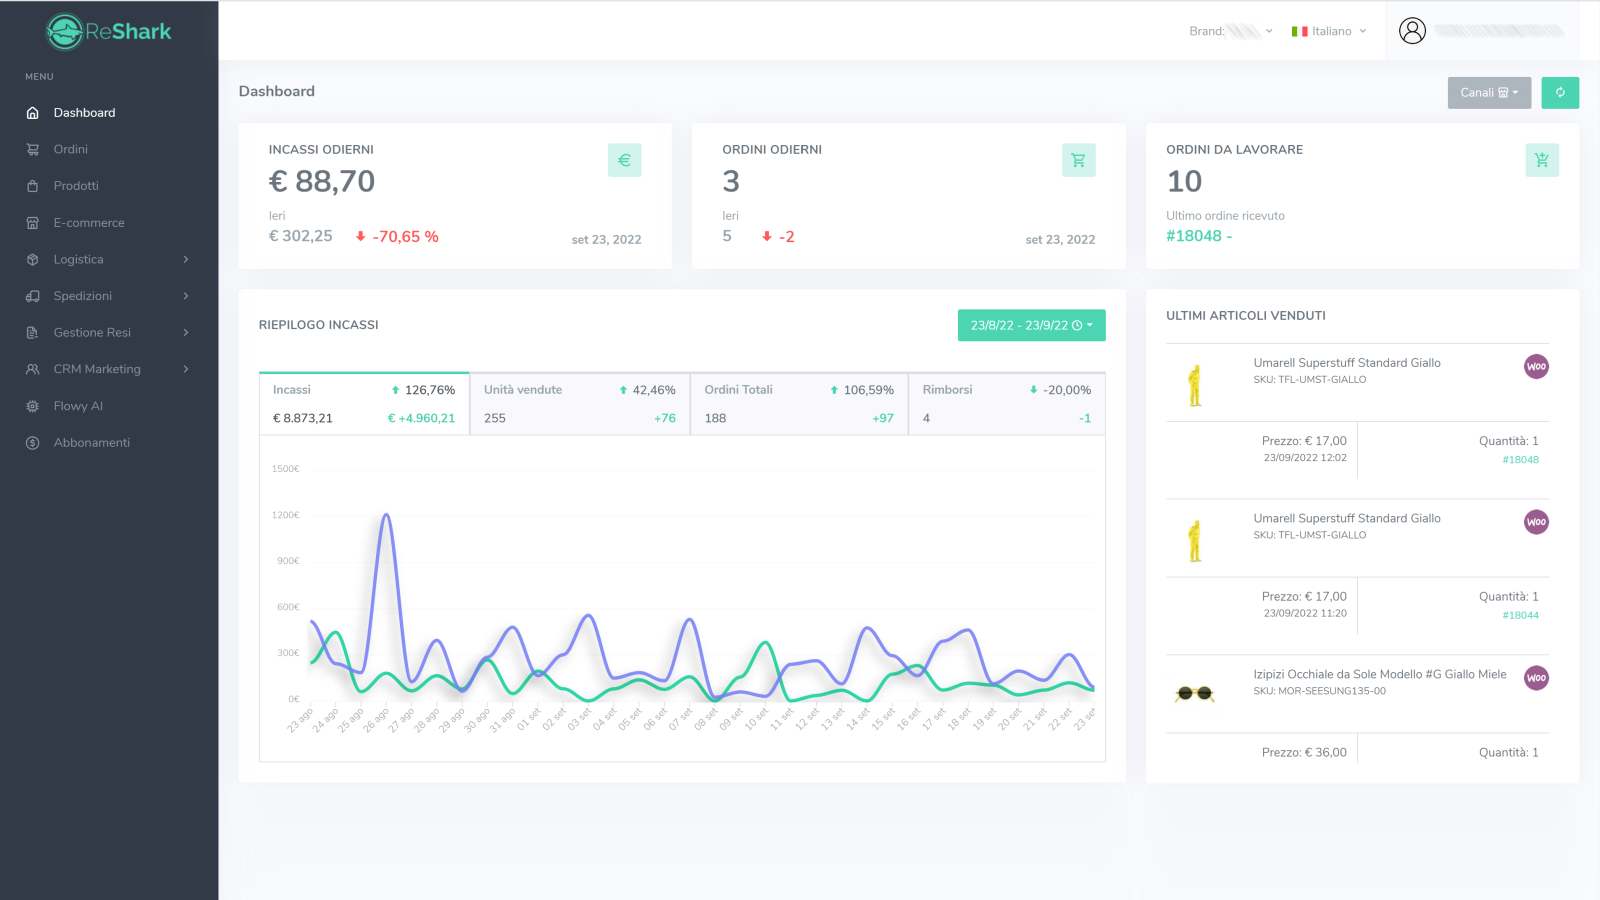Select the Abbonamenti dollar icon
Image resolution: width=1600 pixels, height=900 pixels.
(31, 442)
